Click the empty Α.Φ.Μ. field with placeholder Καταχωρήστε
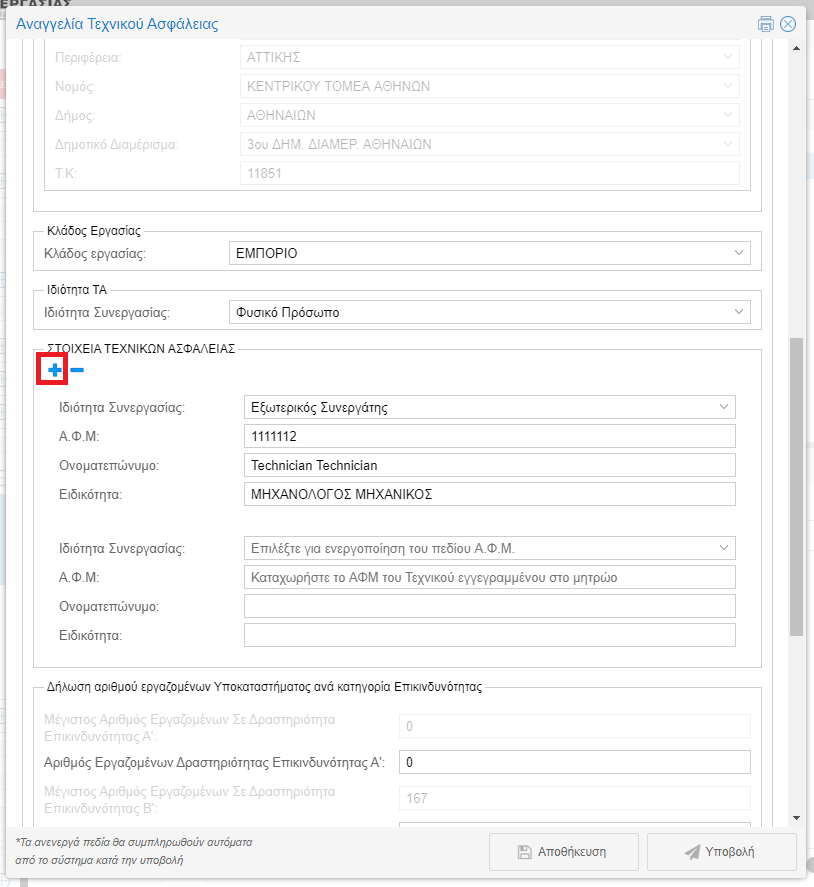Screen dimensions: 814x887 489,578
